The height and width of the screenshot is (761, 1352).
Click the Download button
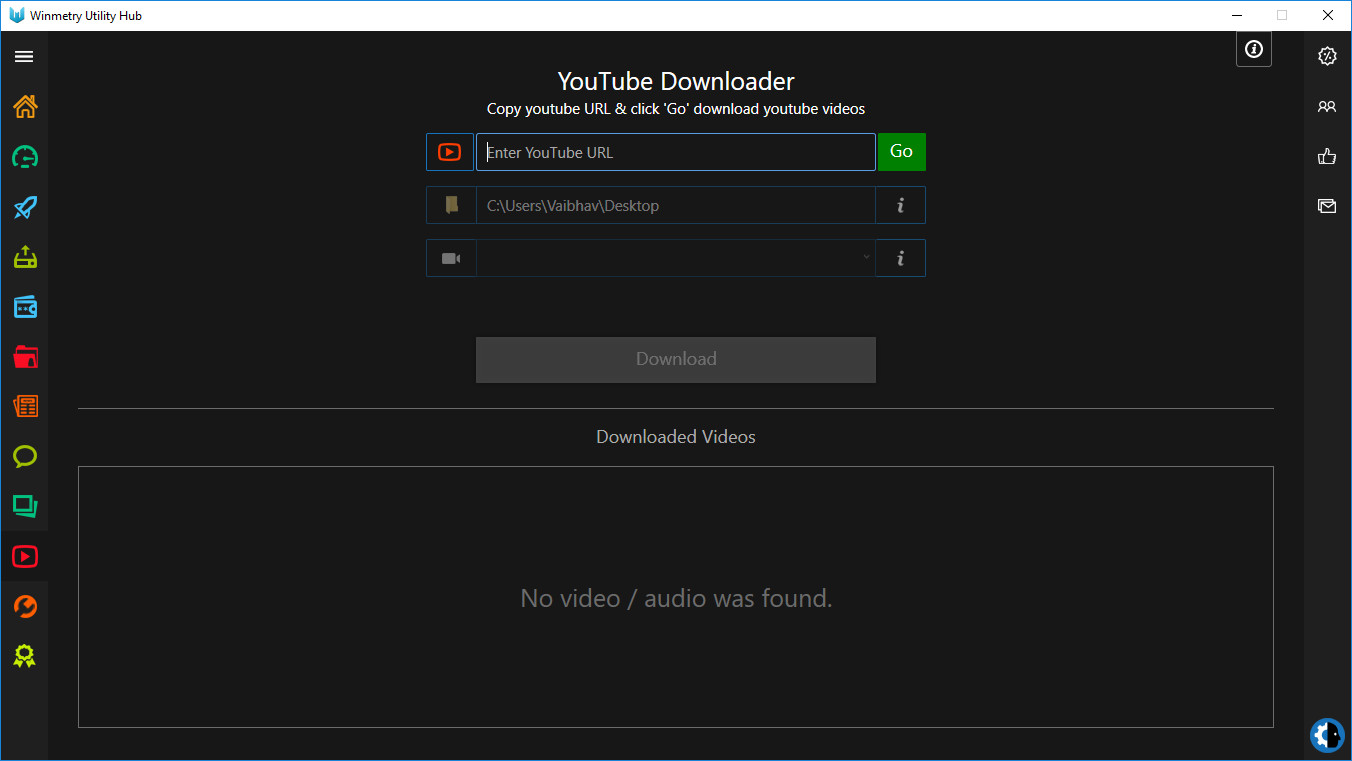(x=676, y=359)
